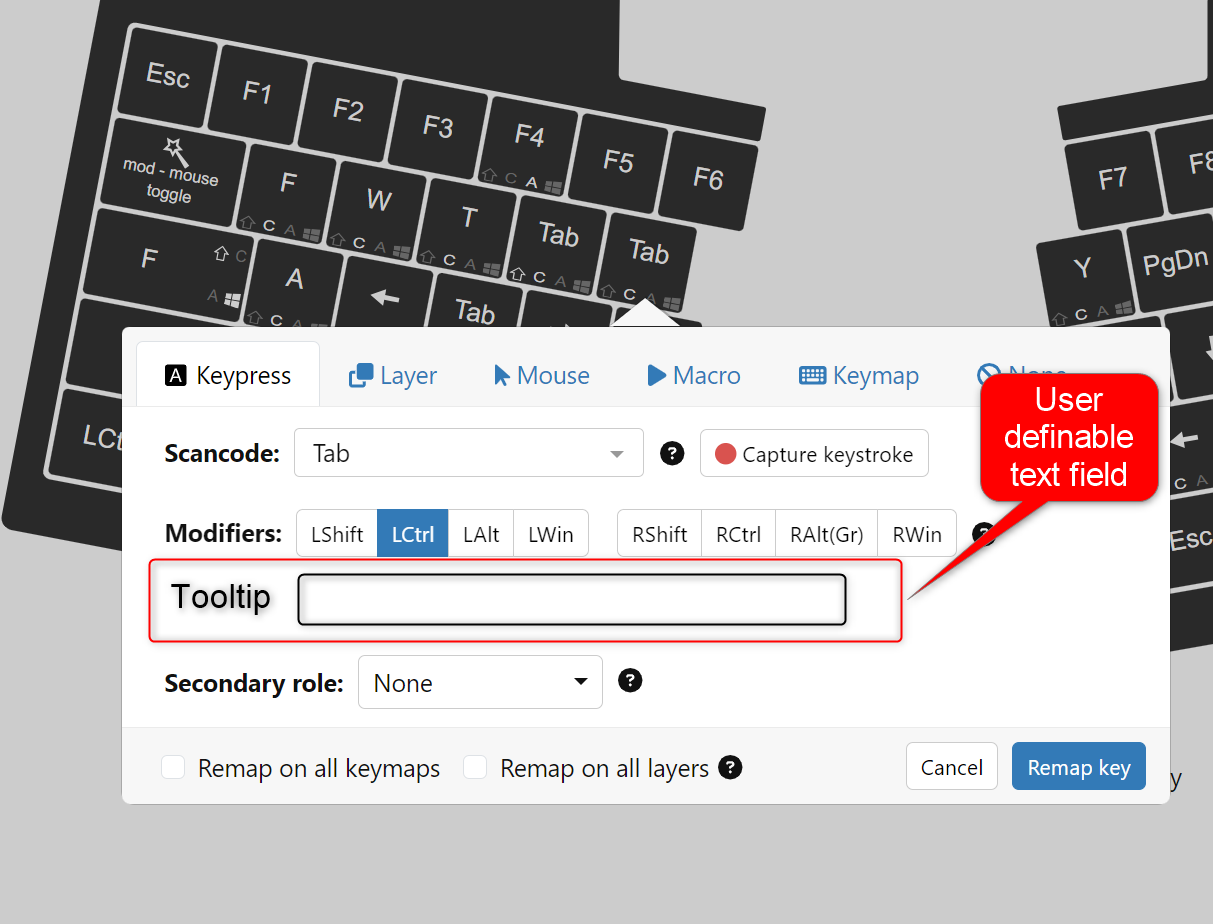This screenshot has height=924, width=1213.
Task: Open the Scancode dropdown showing Tab
Action: (x=468, y=454)
